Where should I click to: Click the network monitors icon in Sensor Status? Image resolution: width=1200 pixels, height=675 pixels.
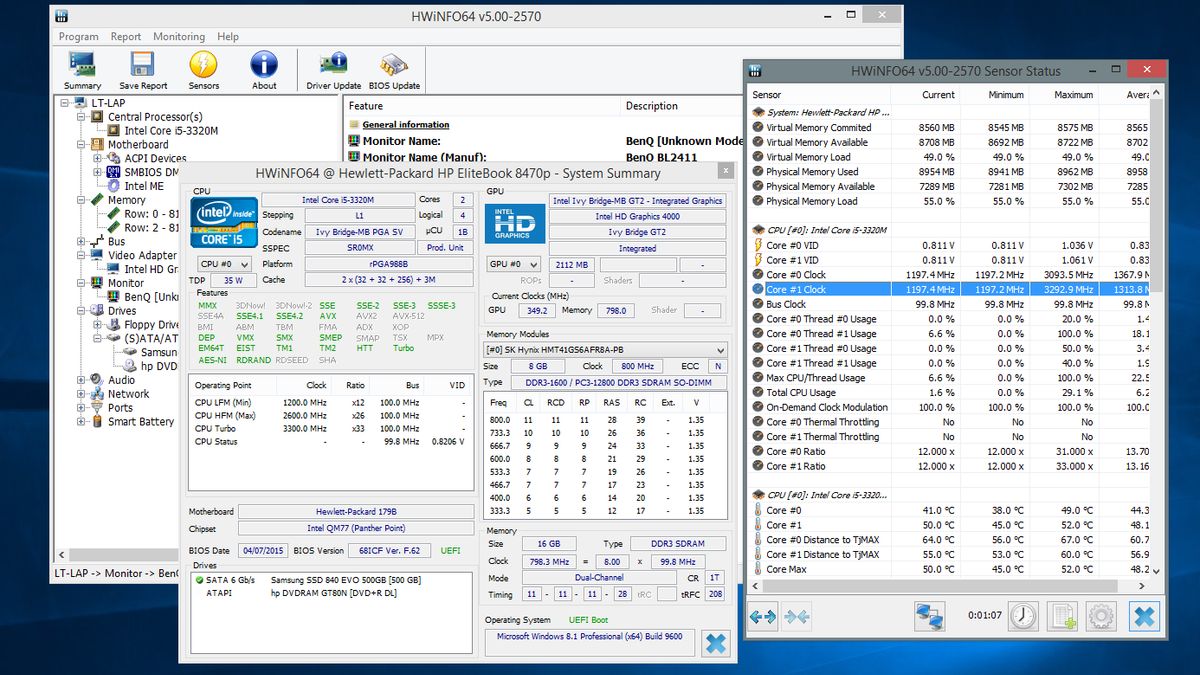tap(930, 616)
